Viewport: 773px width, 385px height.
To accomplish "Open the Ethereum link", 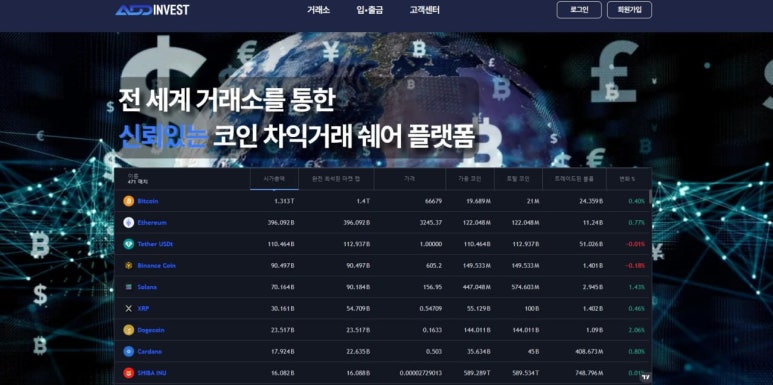I will tap(152, 223).
